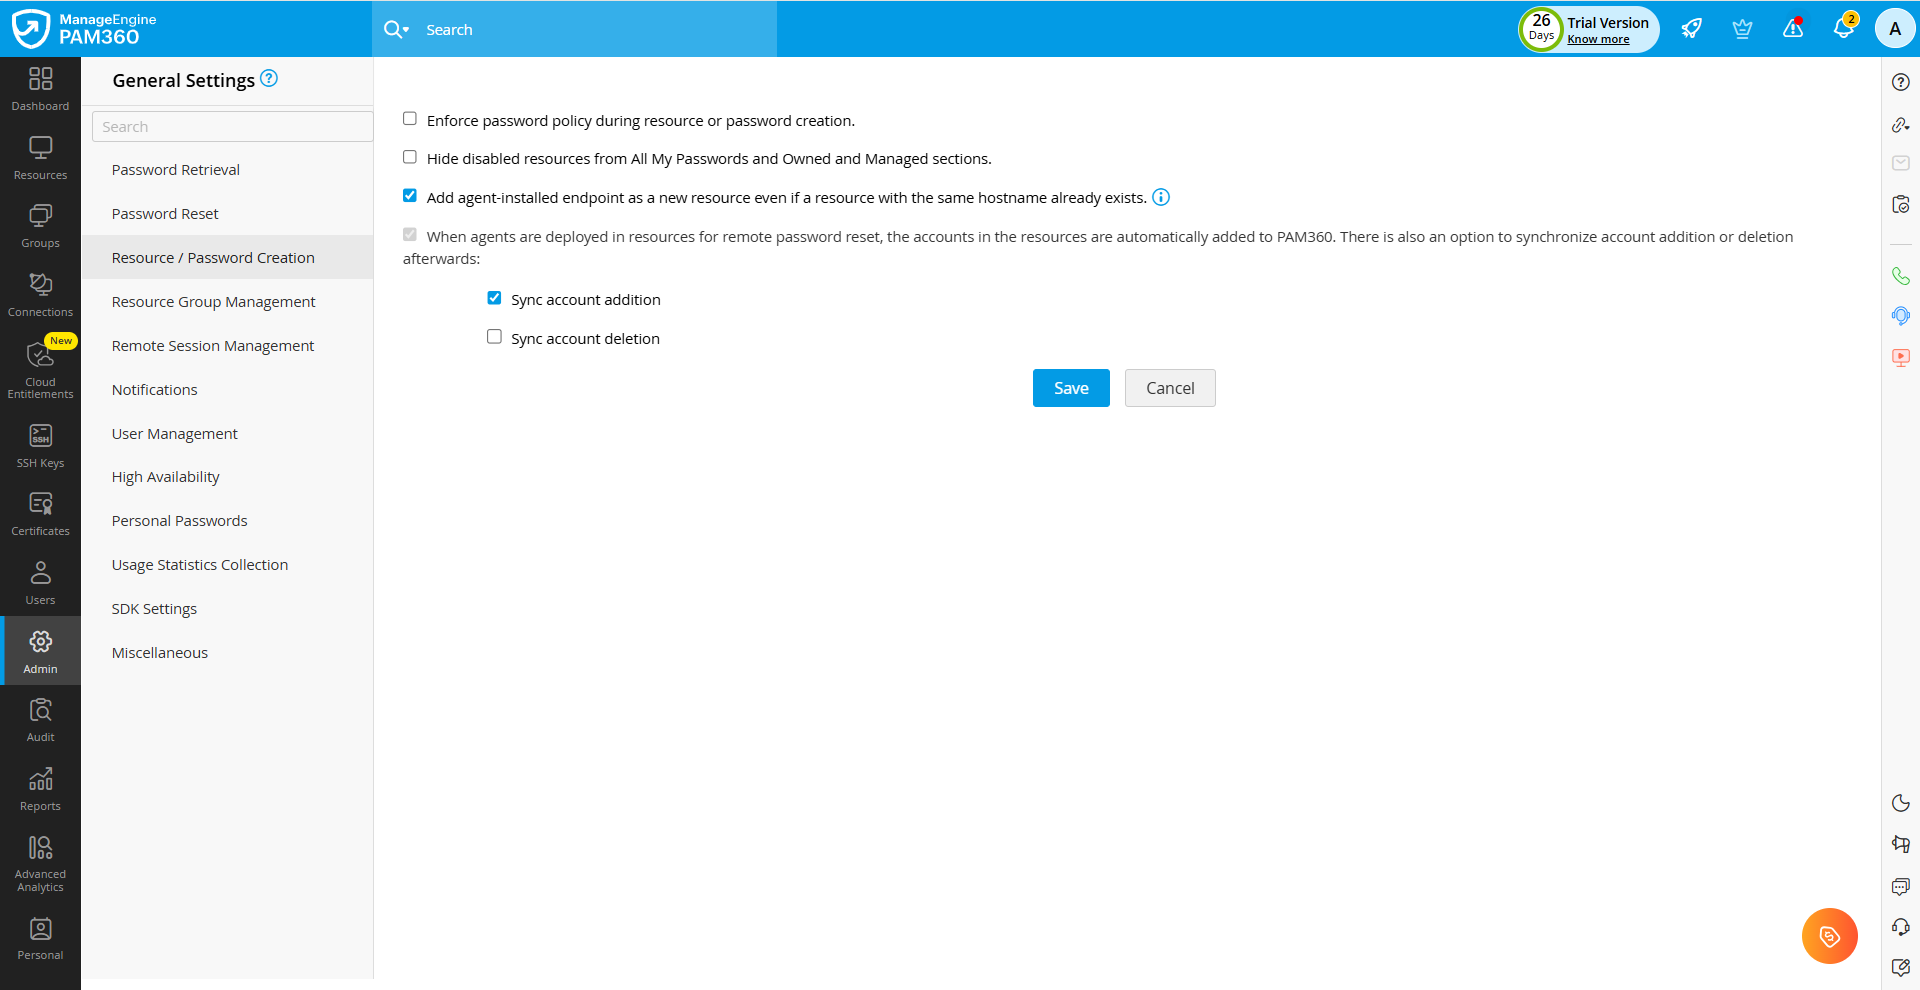Open the Certificates section
Viewport: 1920px width, 990px height.
(40, 512)
